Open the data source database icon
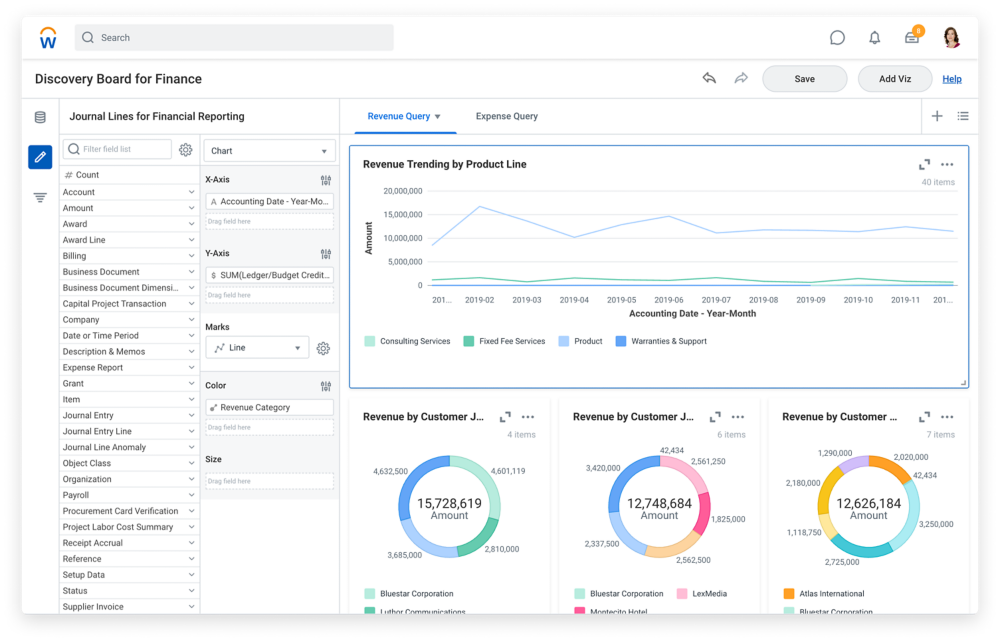The image size is (1000, 642). coord(40,117)
